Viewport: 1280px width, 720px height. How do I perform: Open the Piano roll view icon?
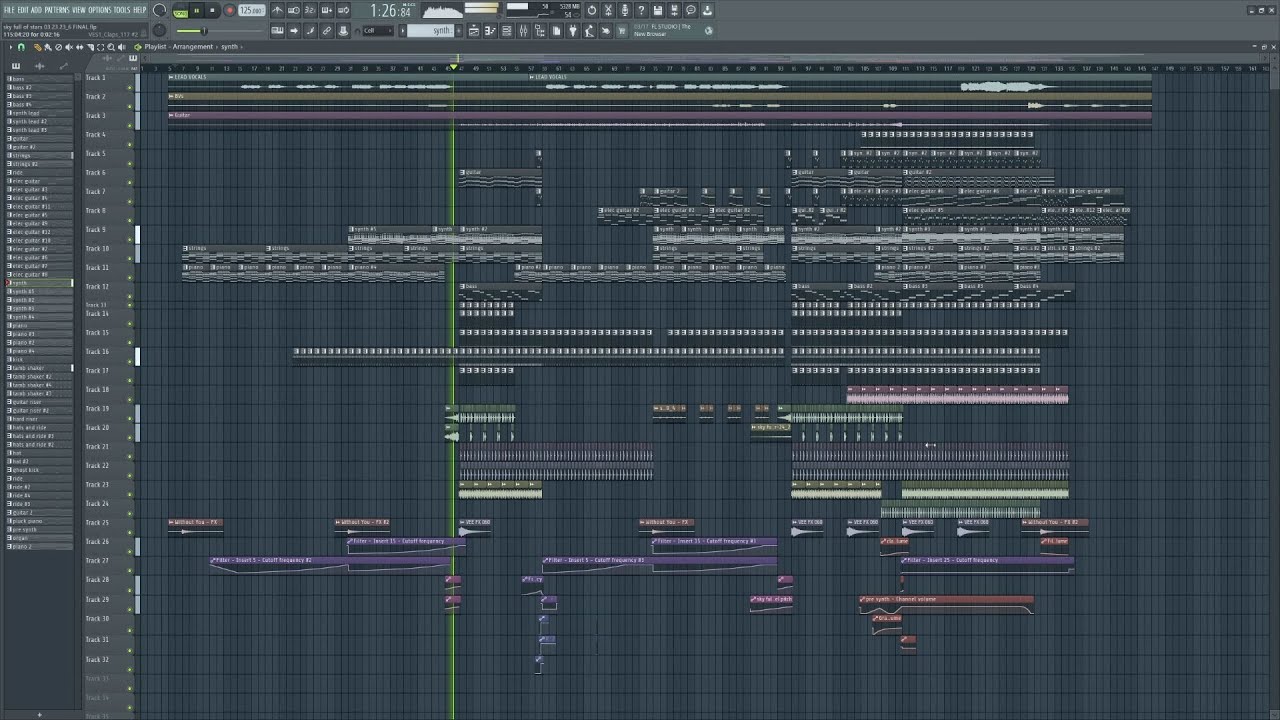[490, 30]
